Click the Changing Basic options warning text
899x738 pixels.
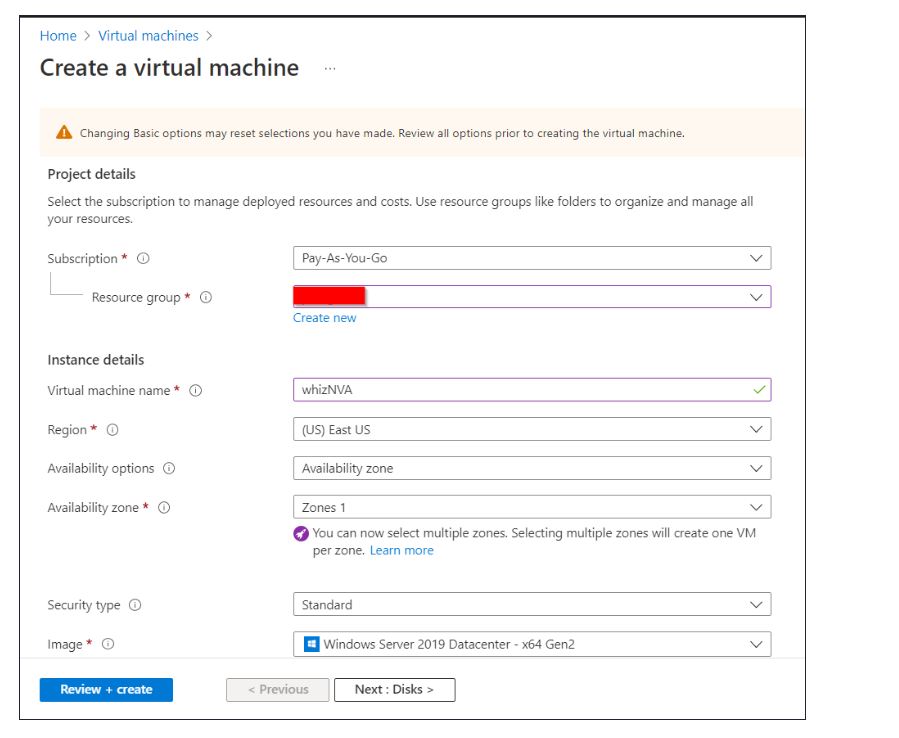[382, 134]
